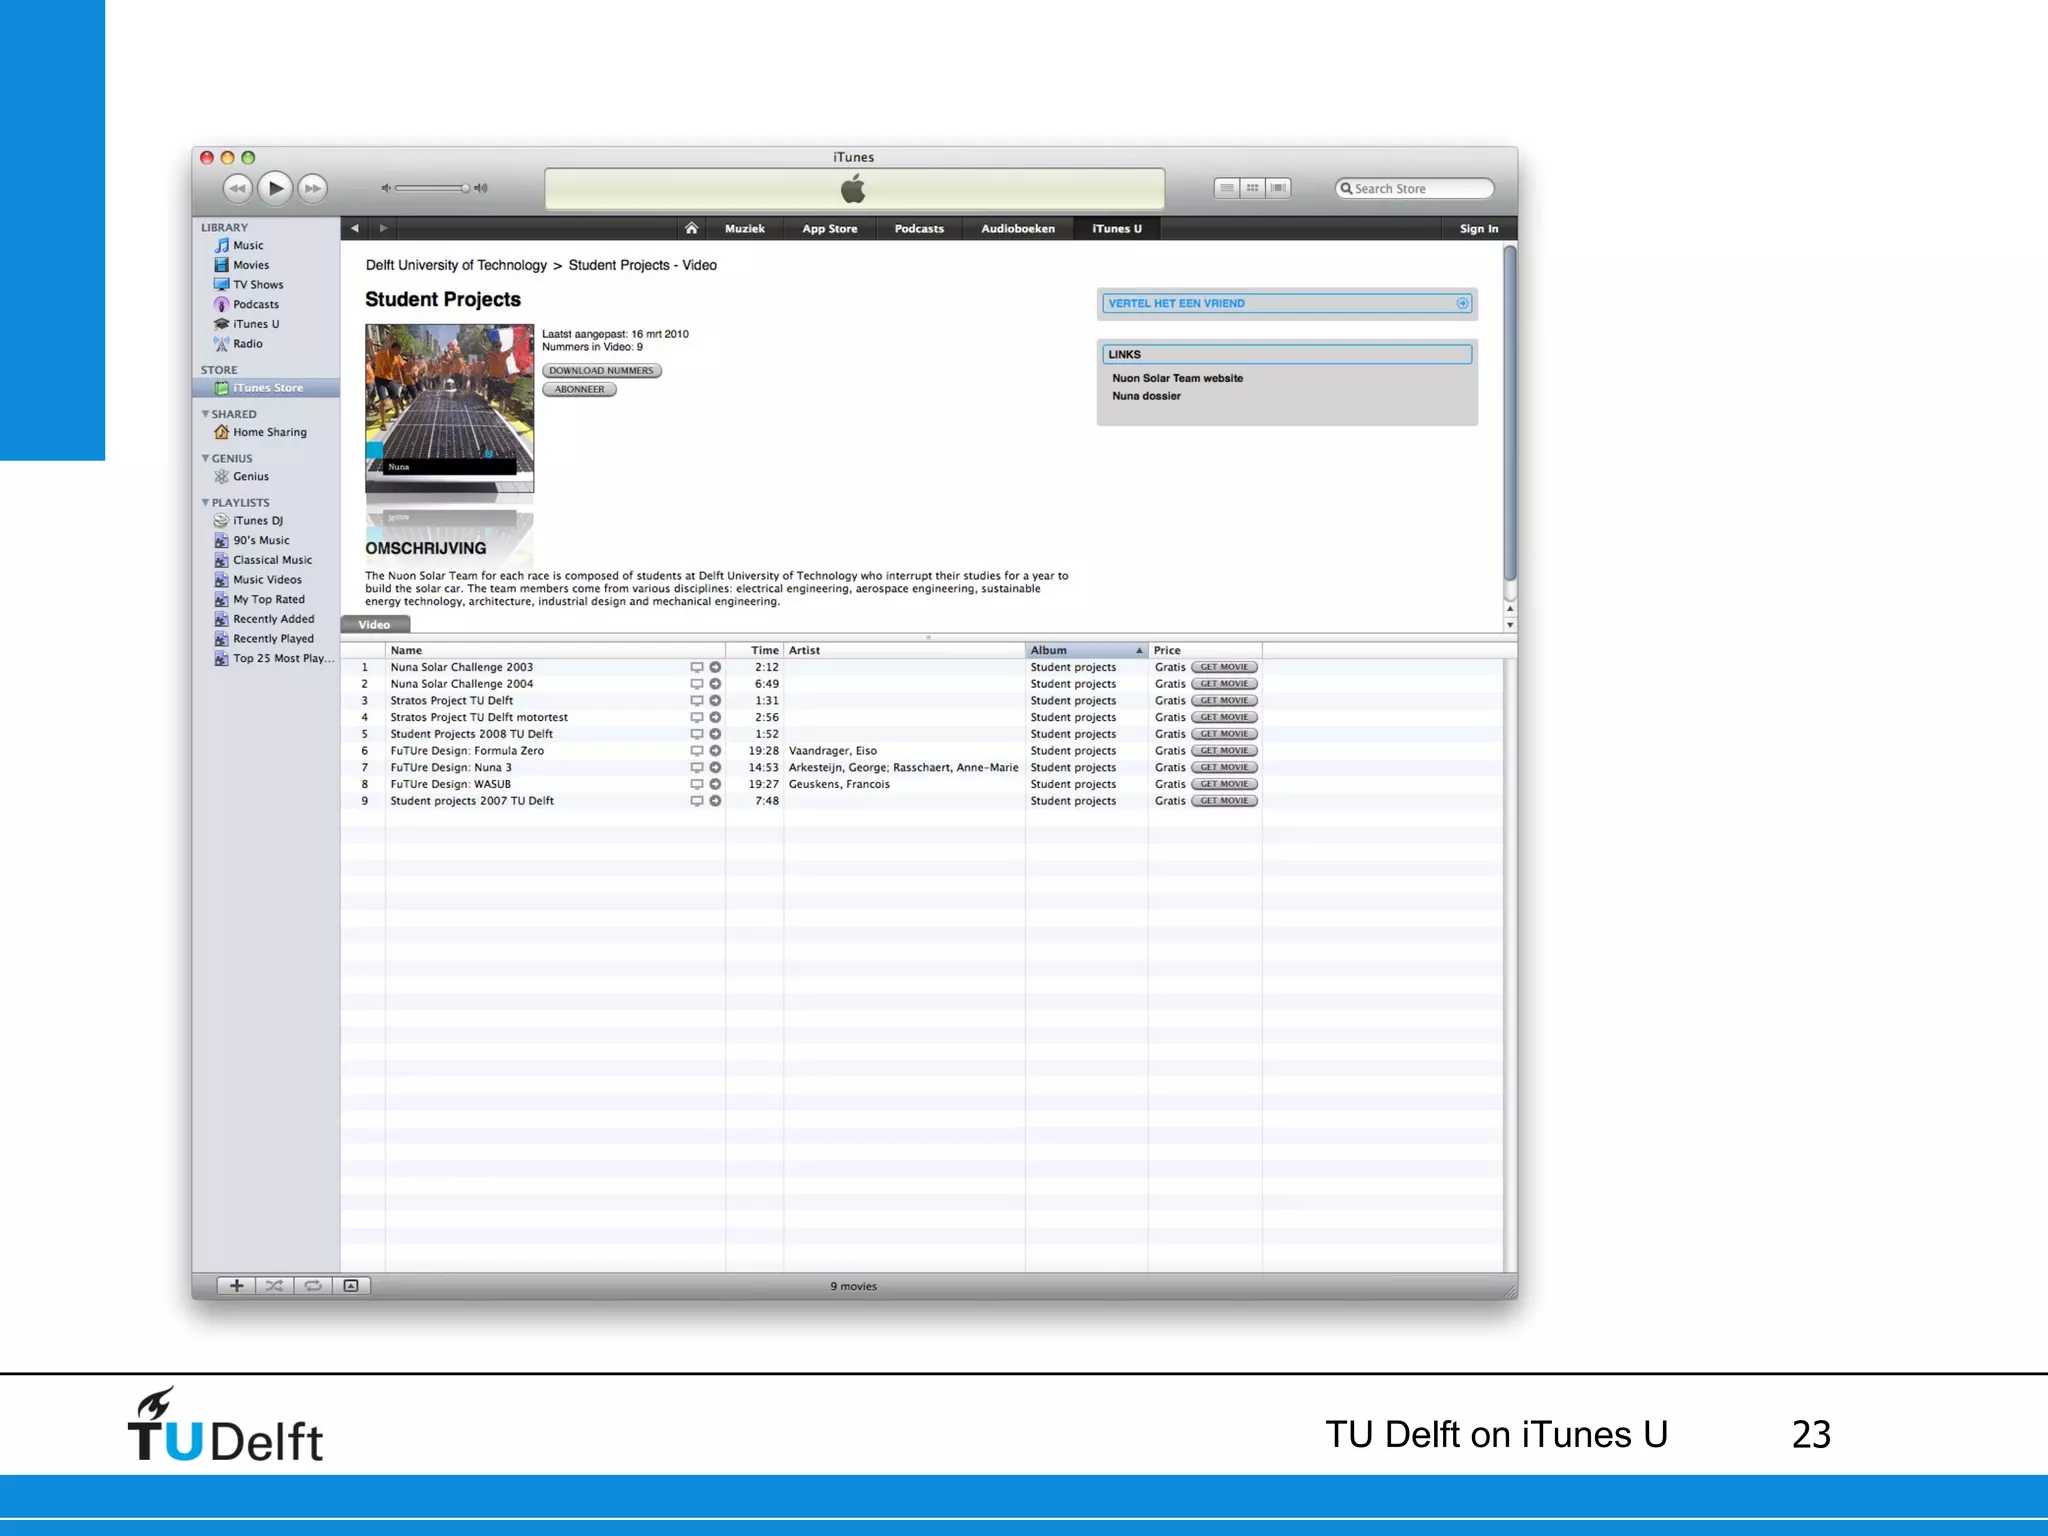Open the Podcasts store tab
Viewport: 2048px width, 1536px height.
[x=919, y=229]
